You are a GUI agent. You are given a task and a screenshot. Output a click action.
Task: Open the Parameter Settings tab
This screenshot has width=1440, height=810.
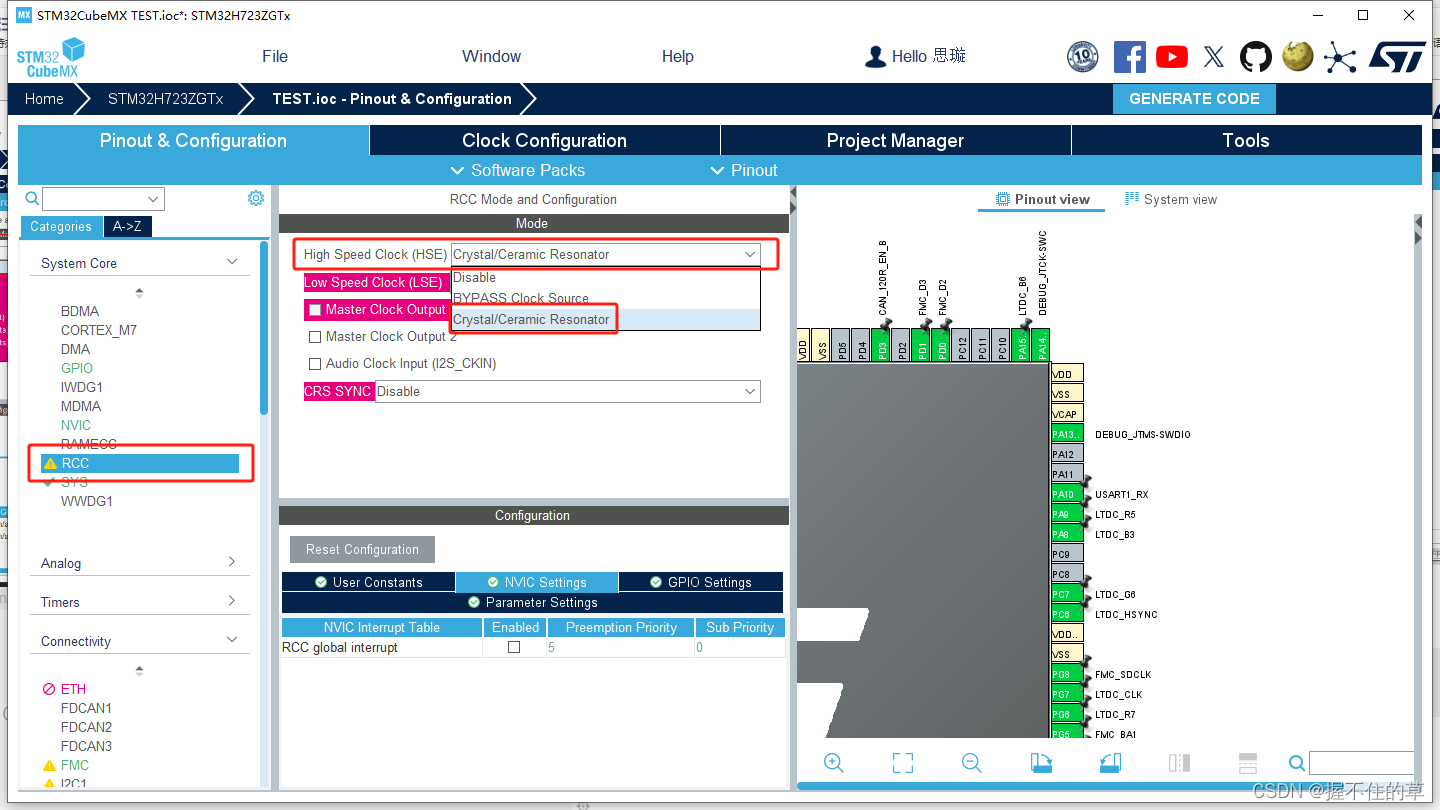click(x=532, y=602)
